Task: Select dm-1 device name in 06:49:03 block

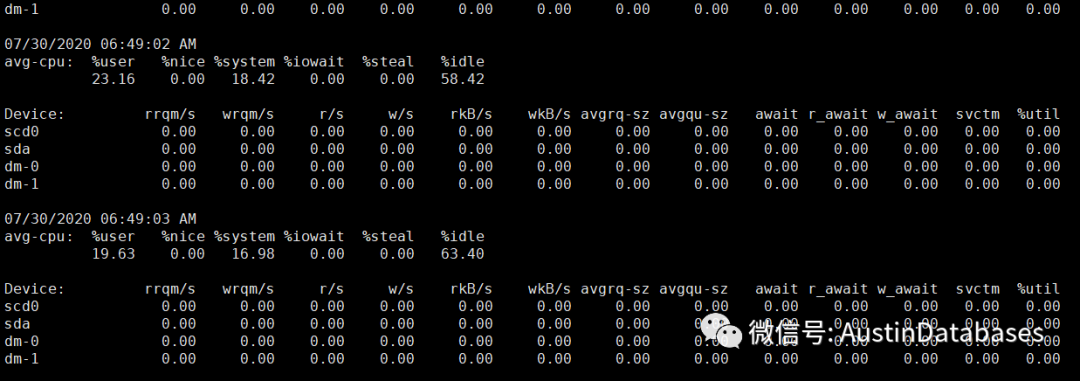Action: (x=22, y=359)
